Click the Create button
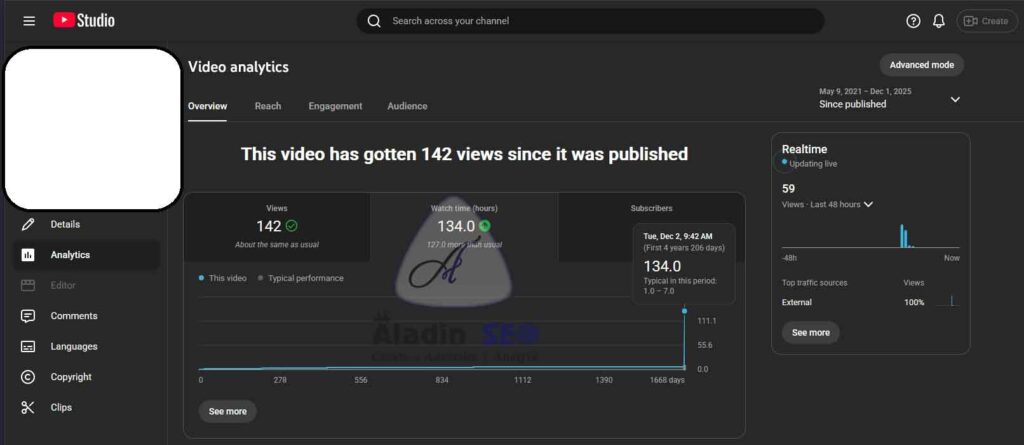Image resolution: width=1024 pixels, height=445 pixels. 986,21
